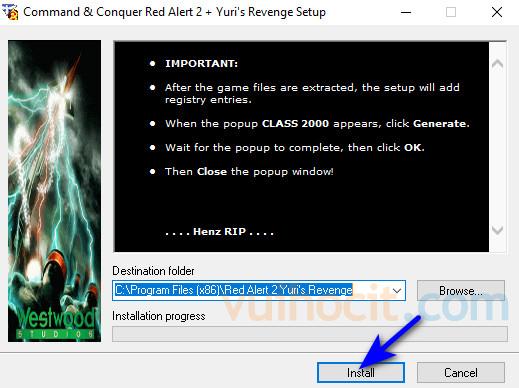Click the Installation progress bar

point(310,334)
